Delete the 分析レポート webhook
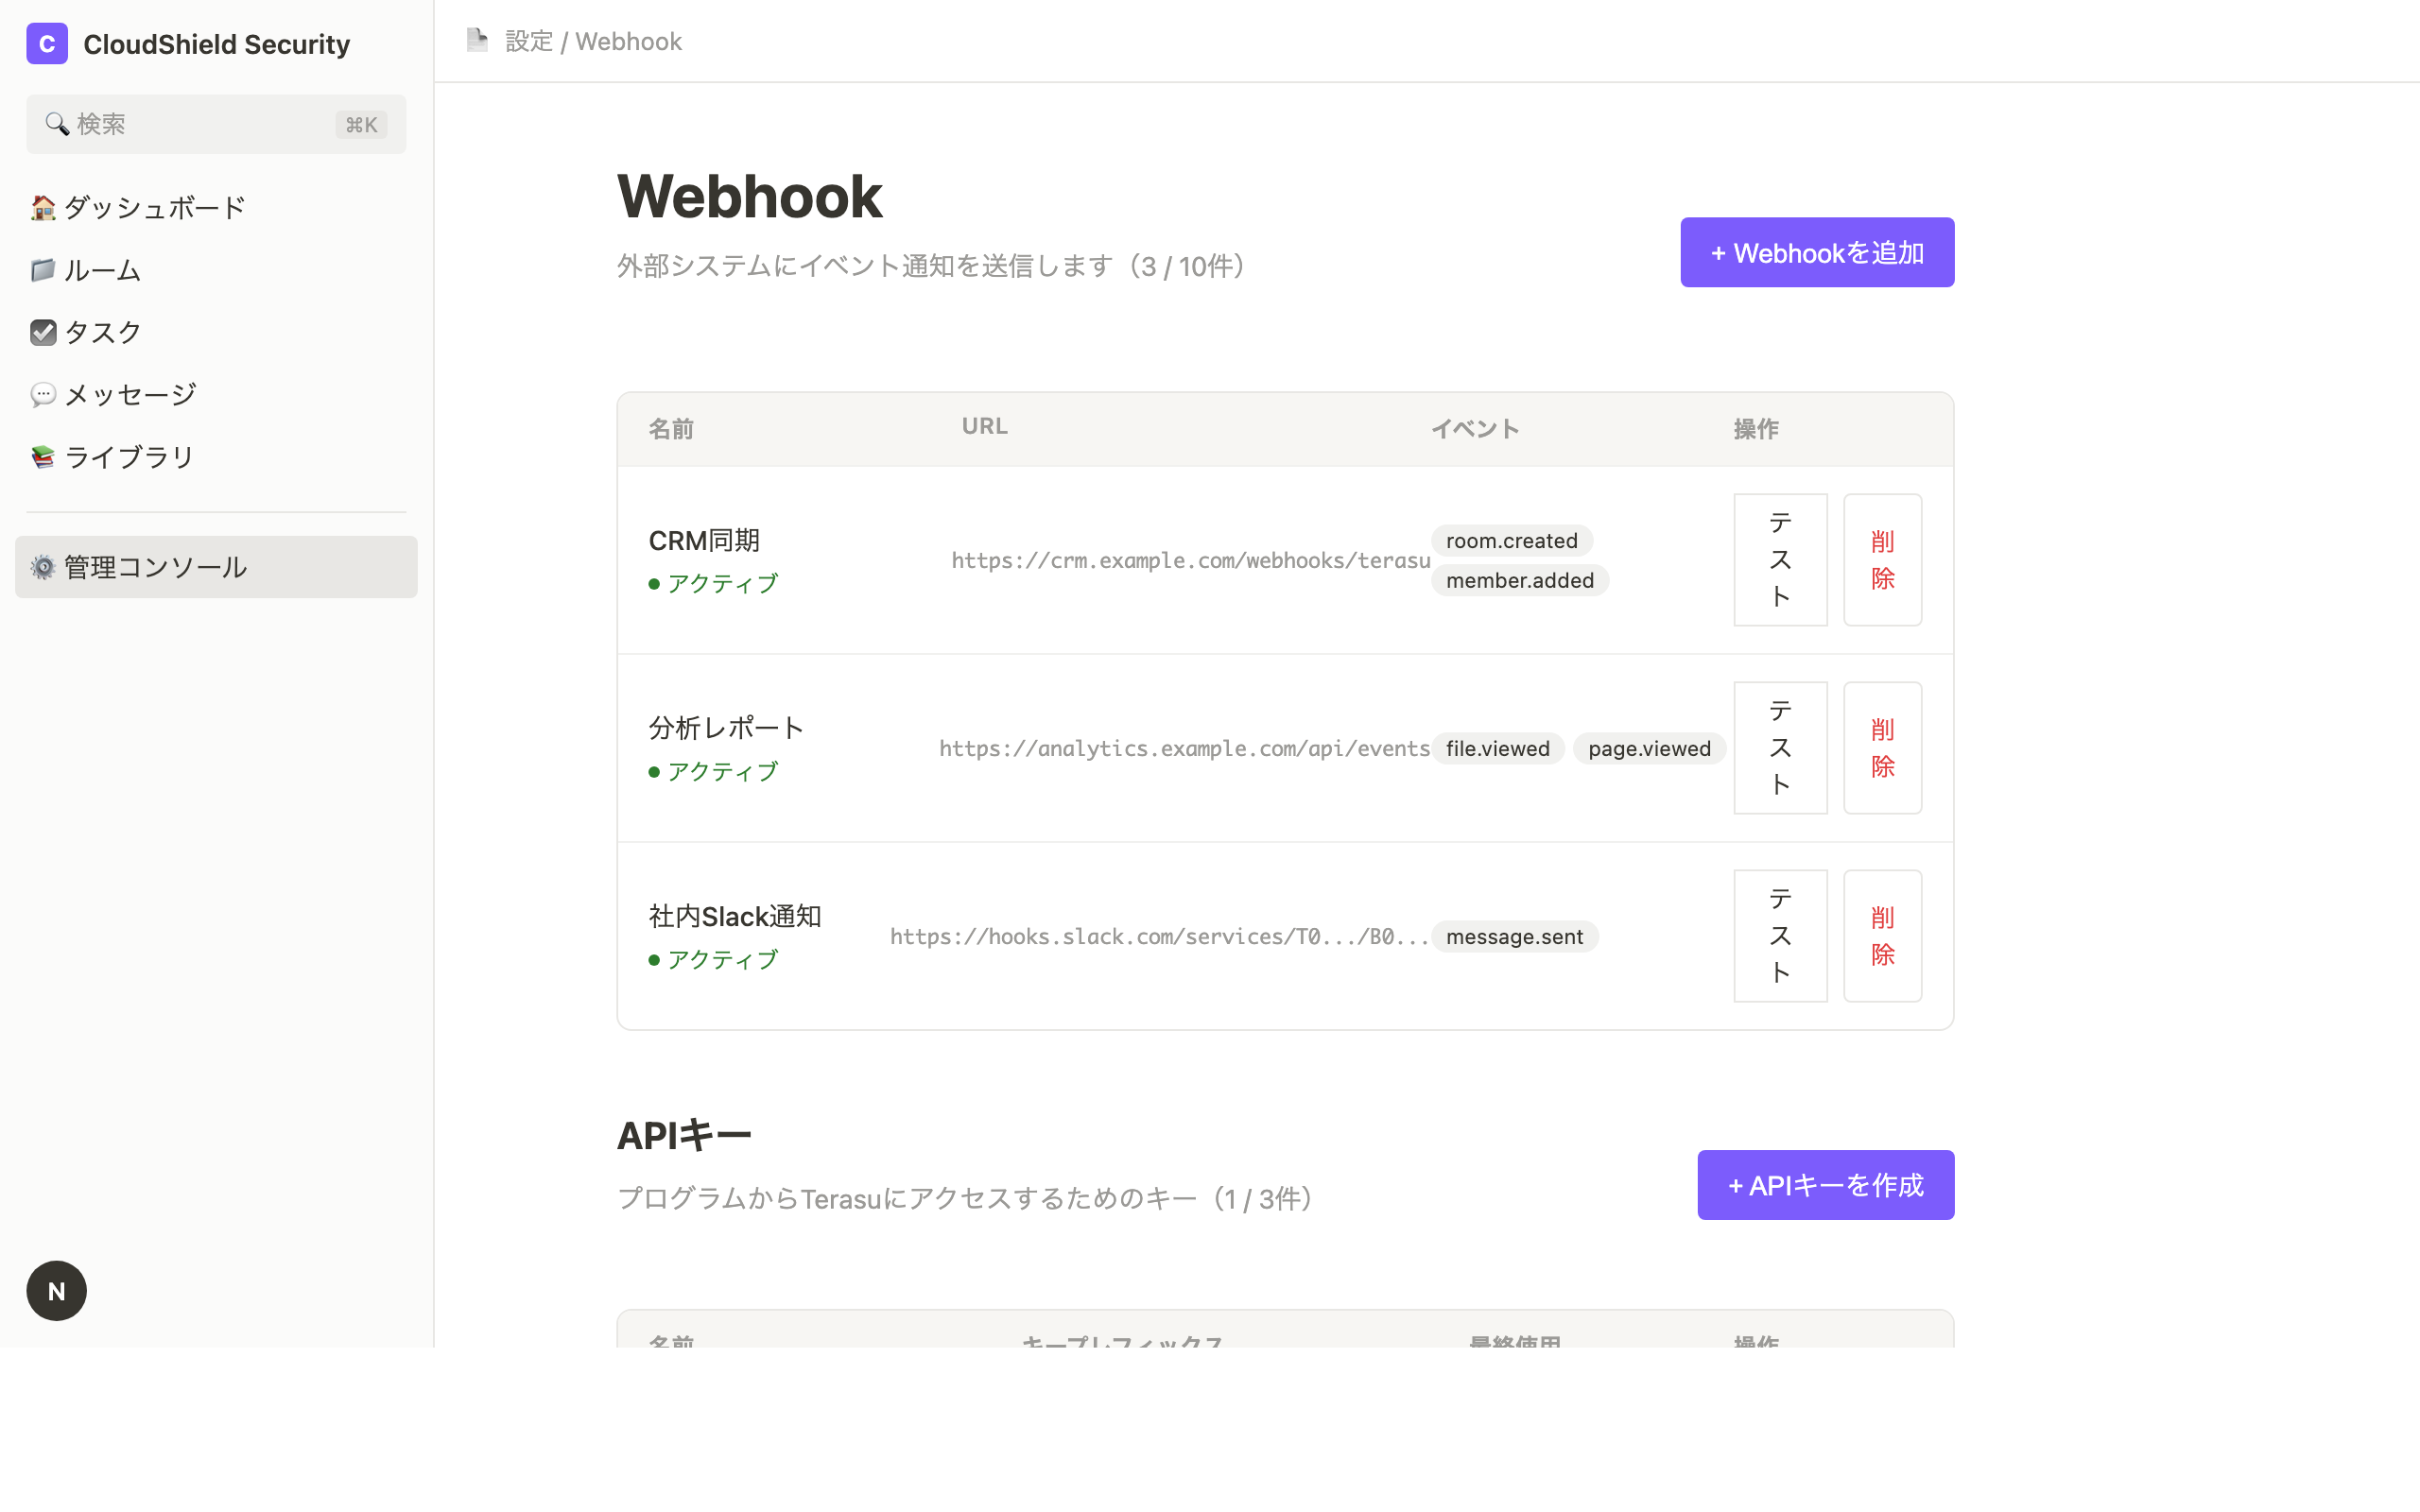Viewport: 2420px width, 1512px height. [x=1882, y=747]
